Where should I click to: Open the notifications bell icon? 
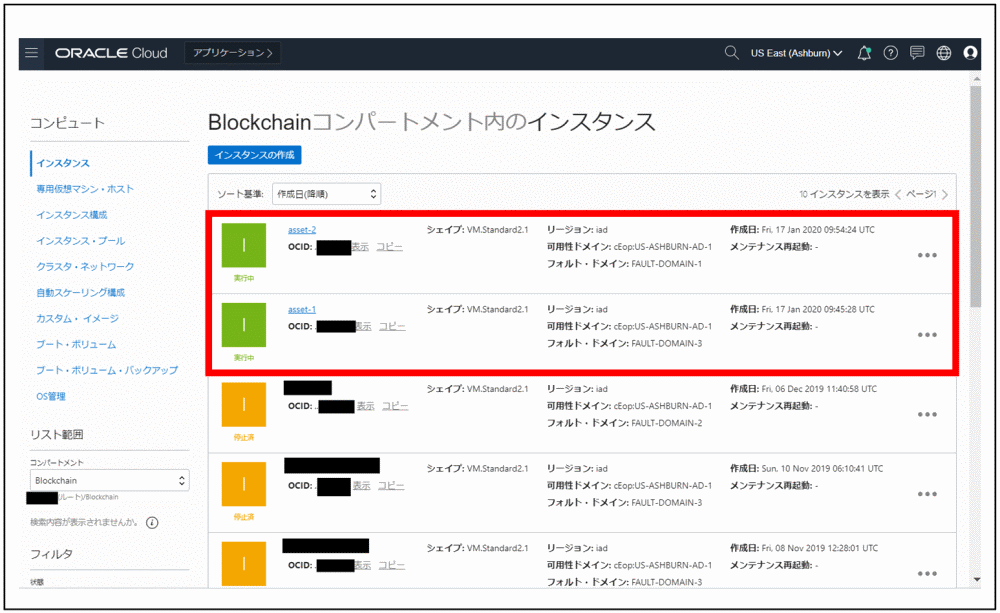864,53
